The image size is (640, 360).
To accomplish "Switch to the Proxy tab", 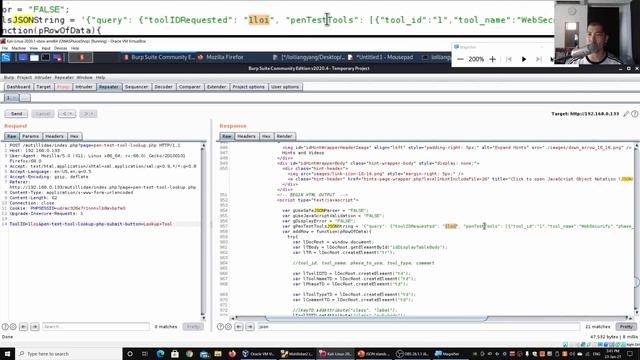I will point(63,87).
